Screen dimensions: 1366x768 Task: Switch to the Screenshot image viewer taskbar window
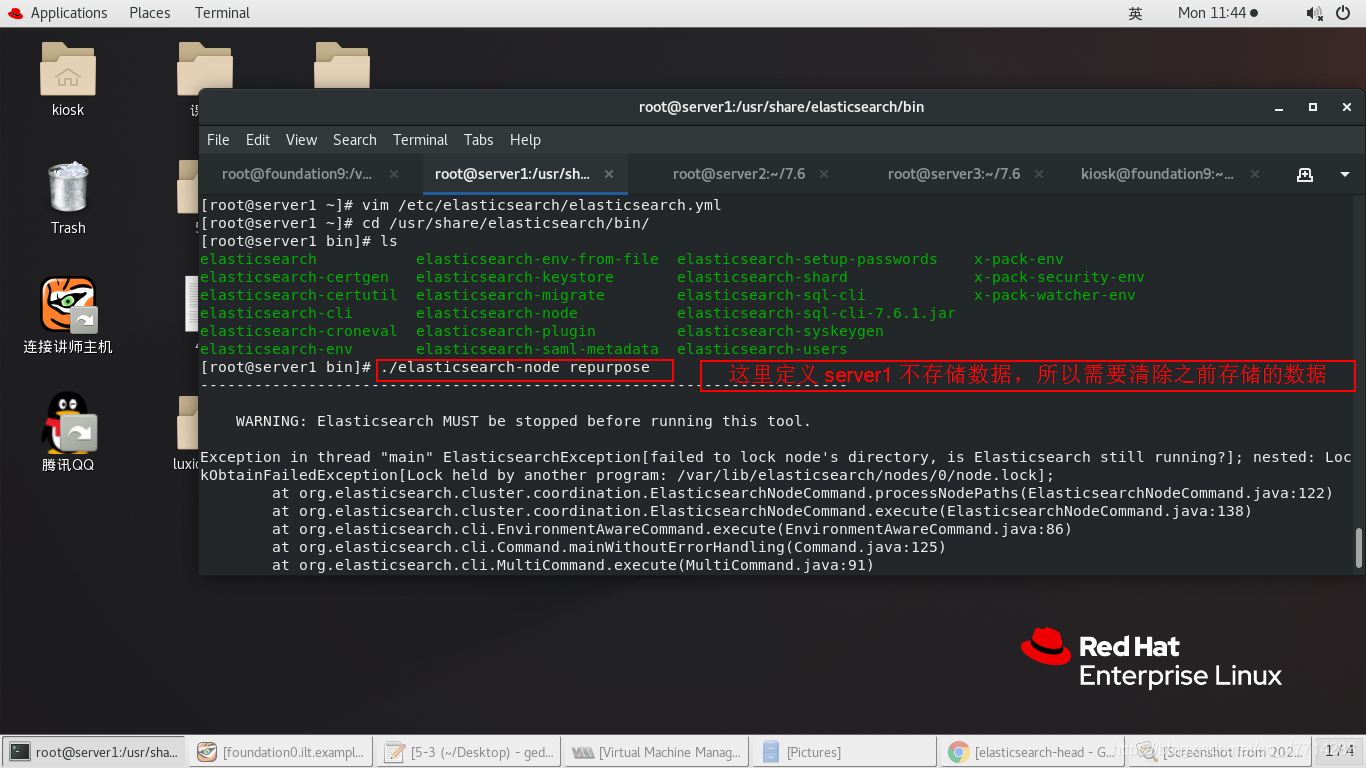1220,752
